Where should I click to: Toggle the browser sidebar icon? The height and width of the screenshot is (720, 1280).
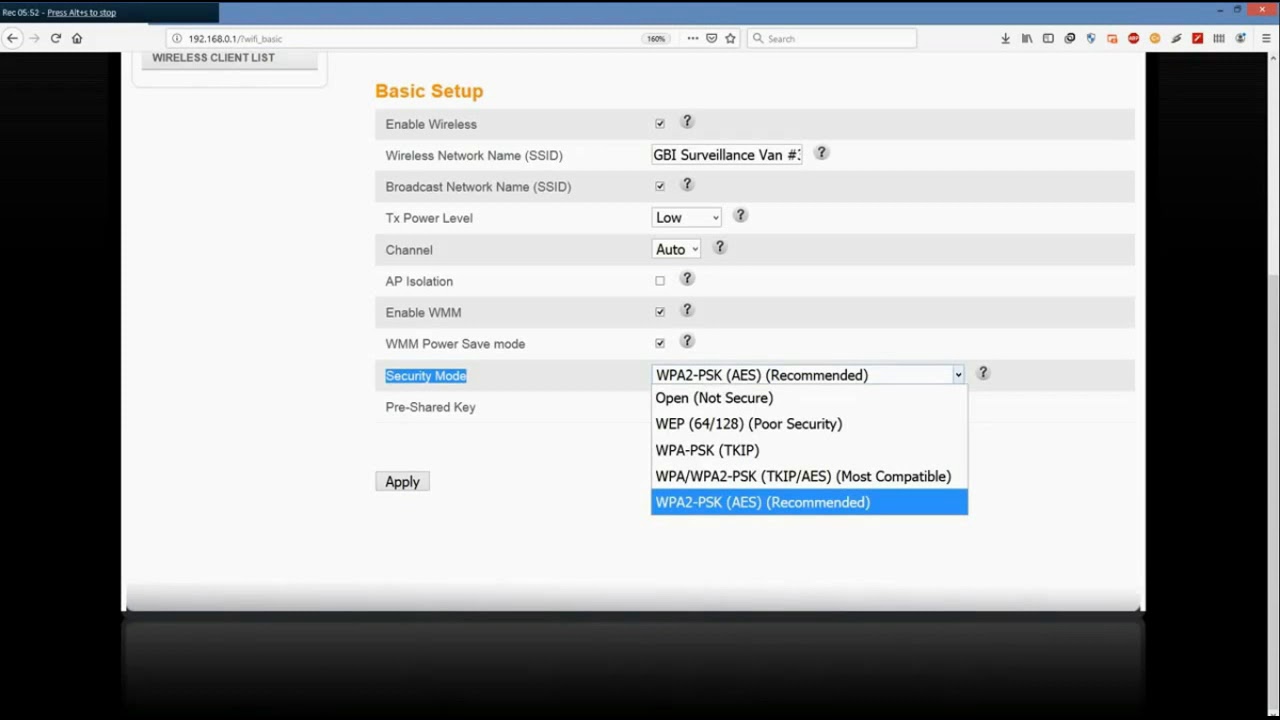point(1048,38)
